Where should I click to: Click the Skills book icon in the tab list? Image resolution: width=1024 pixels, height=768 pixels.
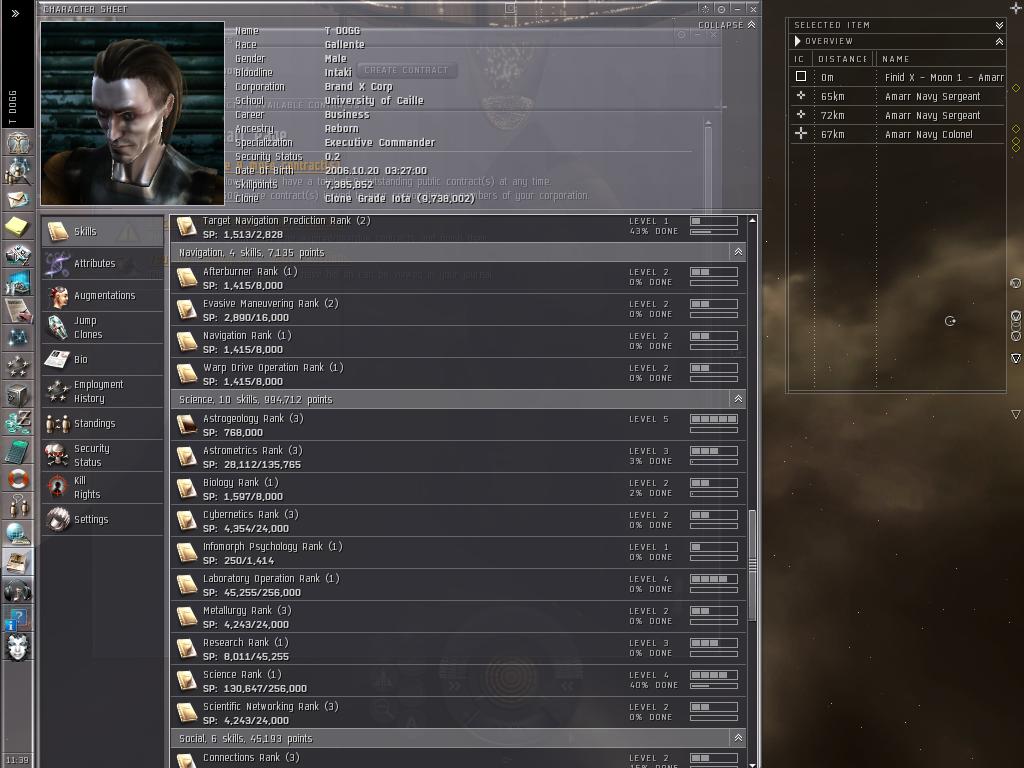click(x=57, y=231)
